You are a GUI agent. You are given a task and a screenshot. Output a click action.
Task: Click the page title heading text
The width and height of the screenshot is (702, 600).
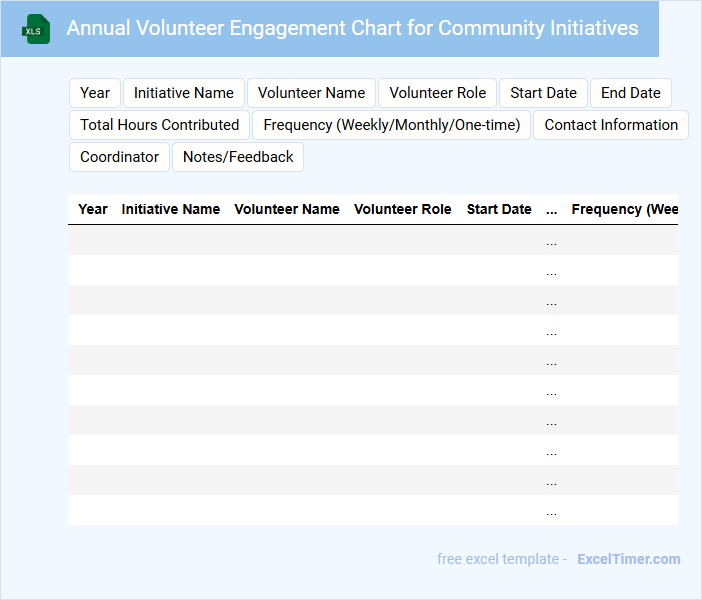[352, 28]
